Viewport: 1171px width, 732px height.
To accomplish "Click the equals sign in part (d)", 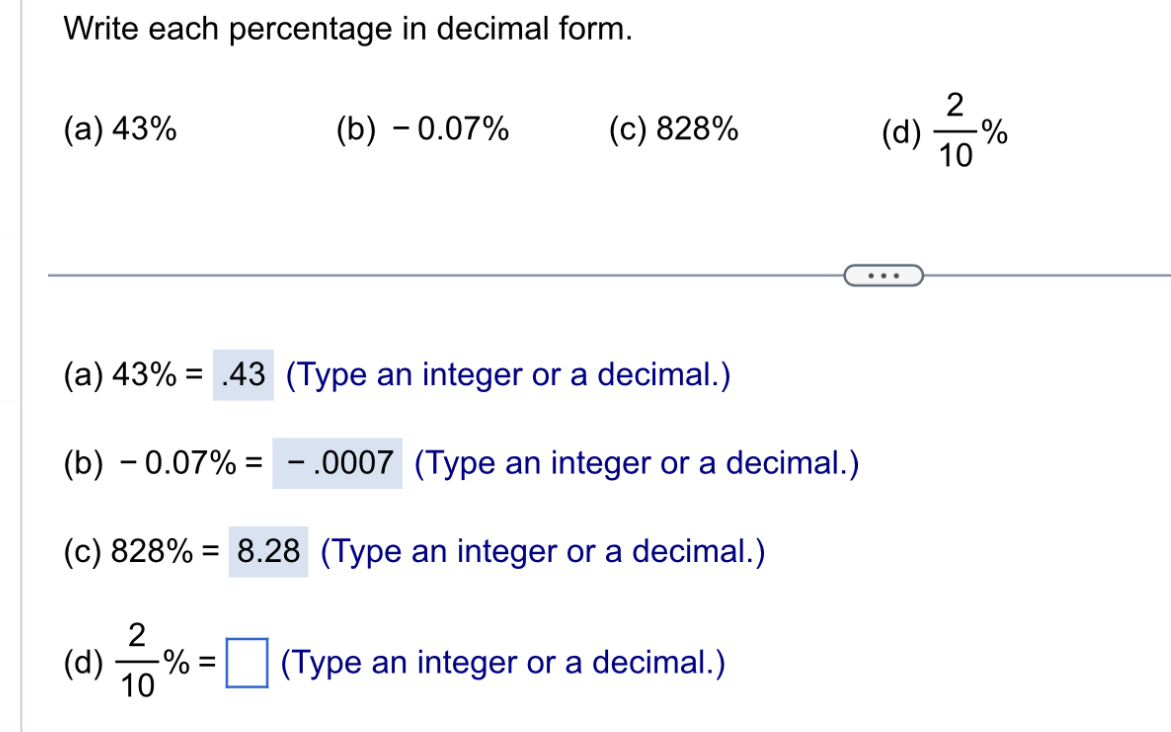I will point(207,660).
